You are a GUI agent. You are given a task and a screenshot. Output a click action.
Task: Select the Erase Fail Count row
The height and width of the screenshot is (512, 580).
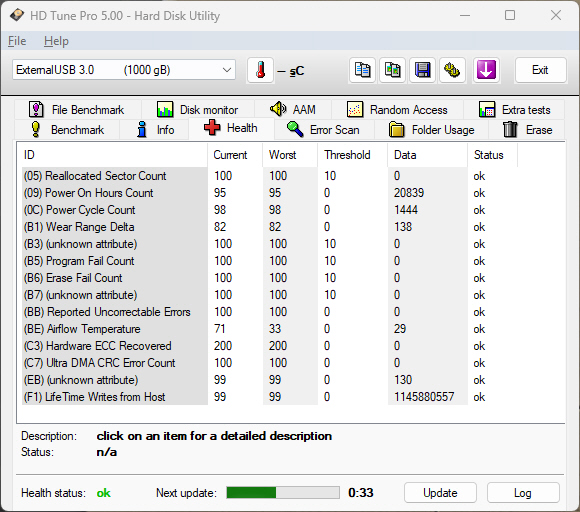click(270, 278)
